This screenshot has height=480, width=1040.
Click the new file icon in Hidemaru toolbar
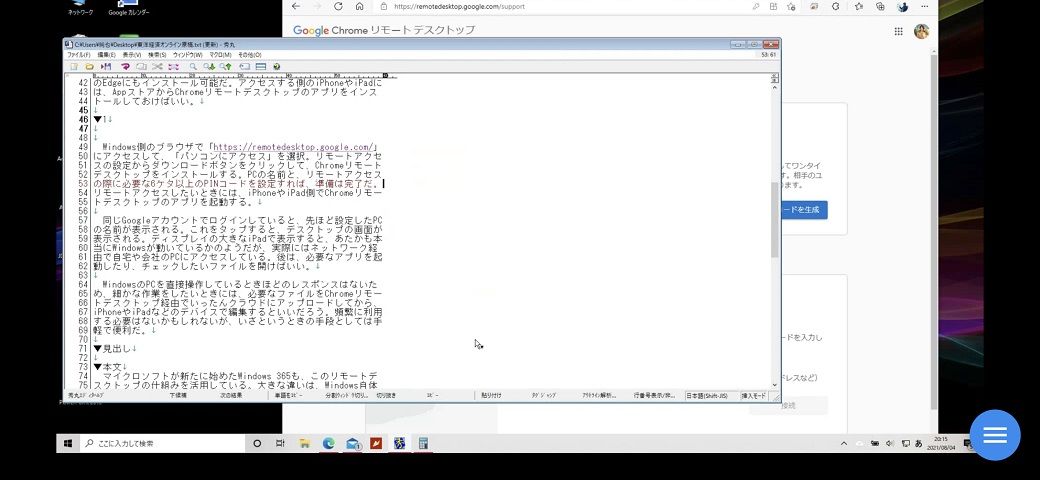tap(74, 66)
